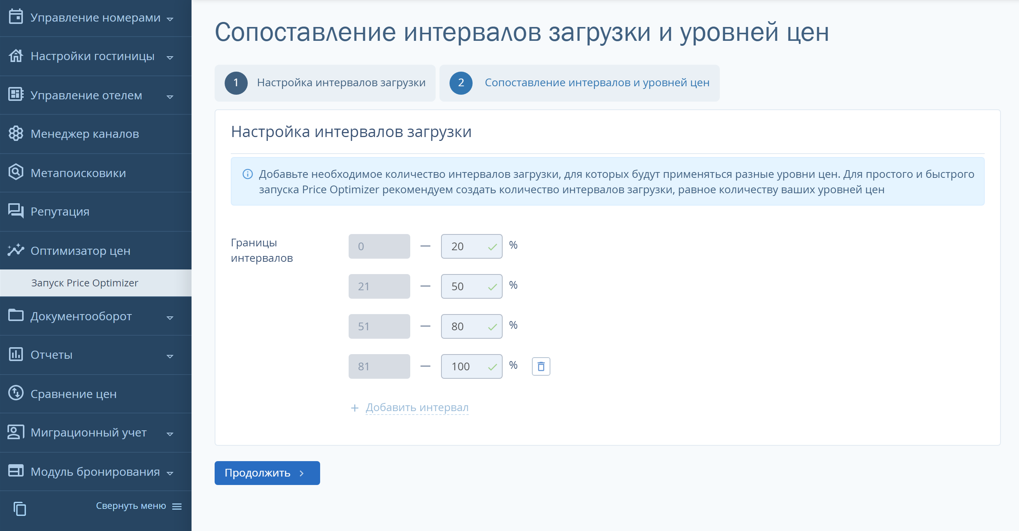Viewport: 1019px width, 531px height.
Task: Click the Границы интервалов label
Action: pyautogui.click(x=262, y=250)
